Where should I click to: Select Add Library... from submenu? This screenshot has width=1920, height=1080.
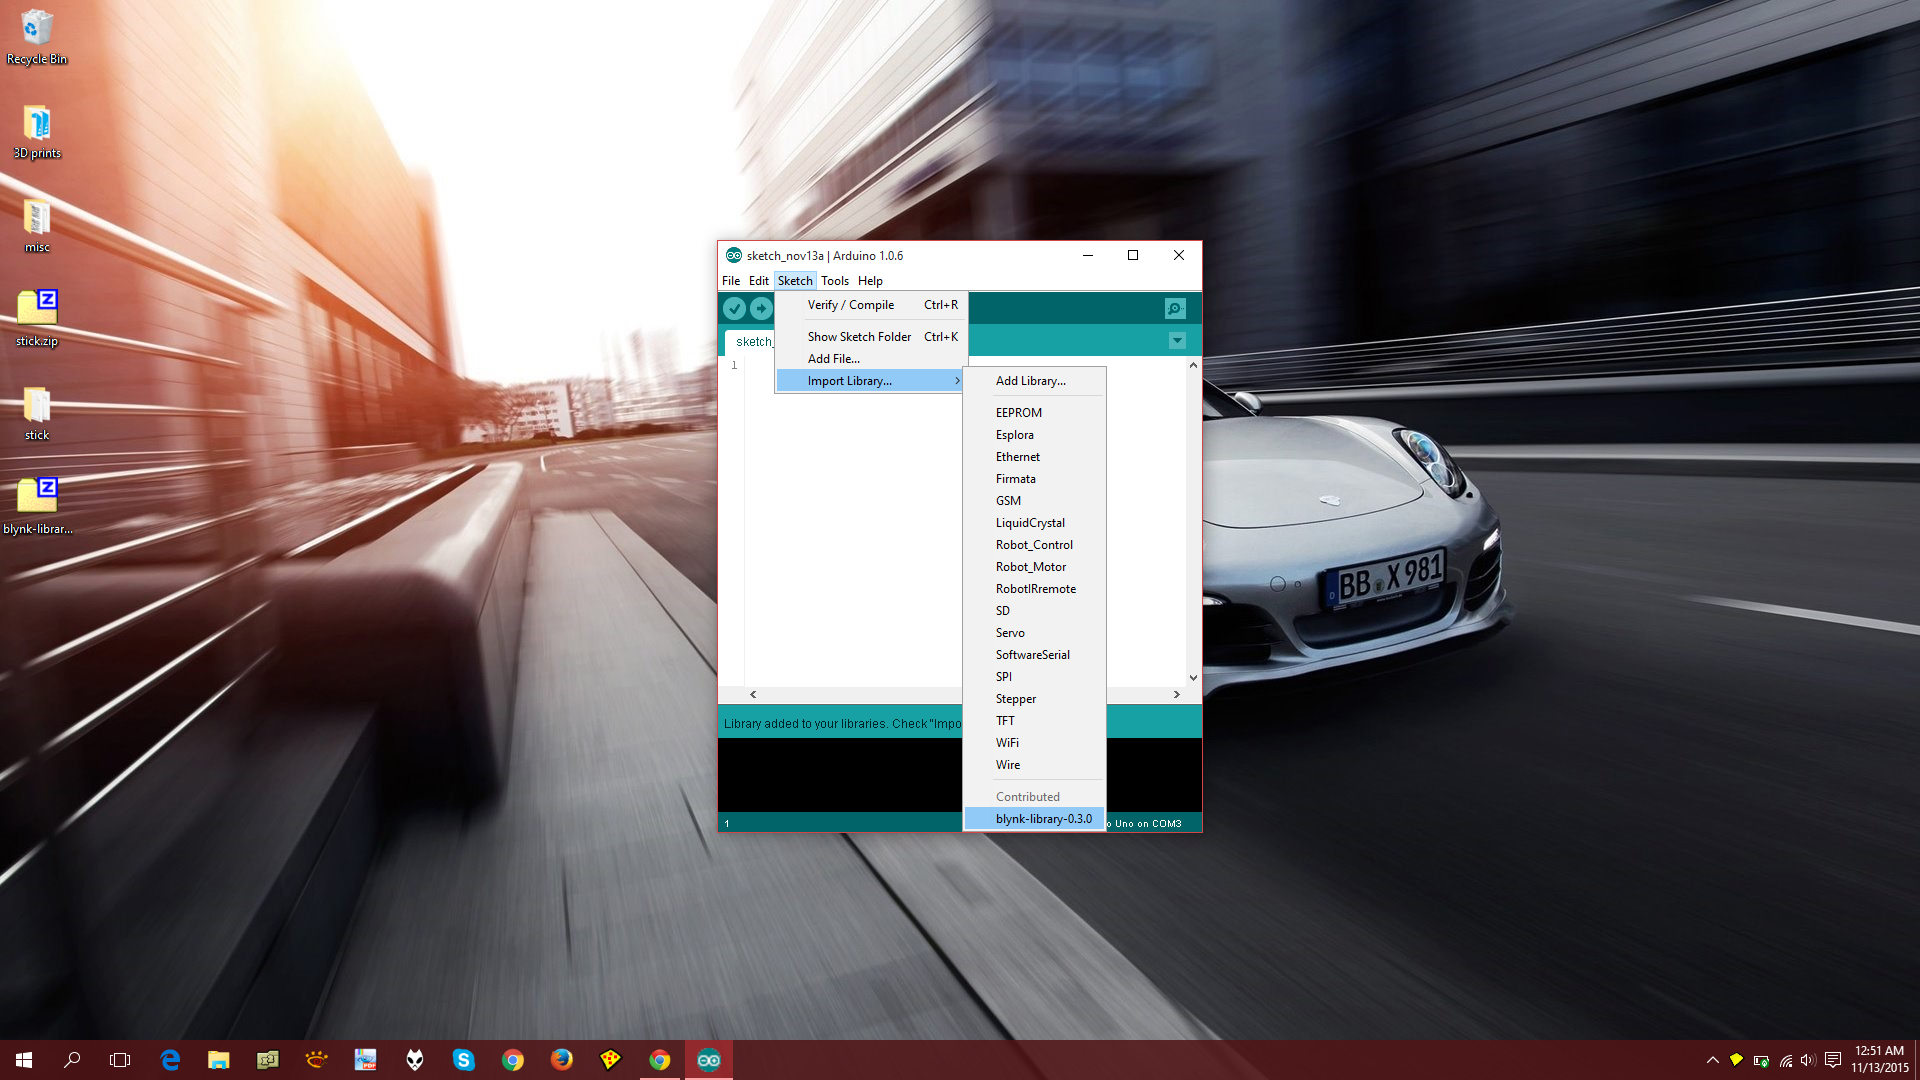tap(1034, 381)
